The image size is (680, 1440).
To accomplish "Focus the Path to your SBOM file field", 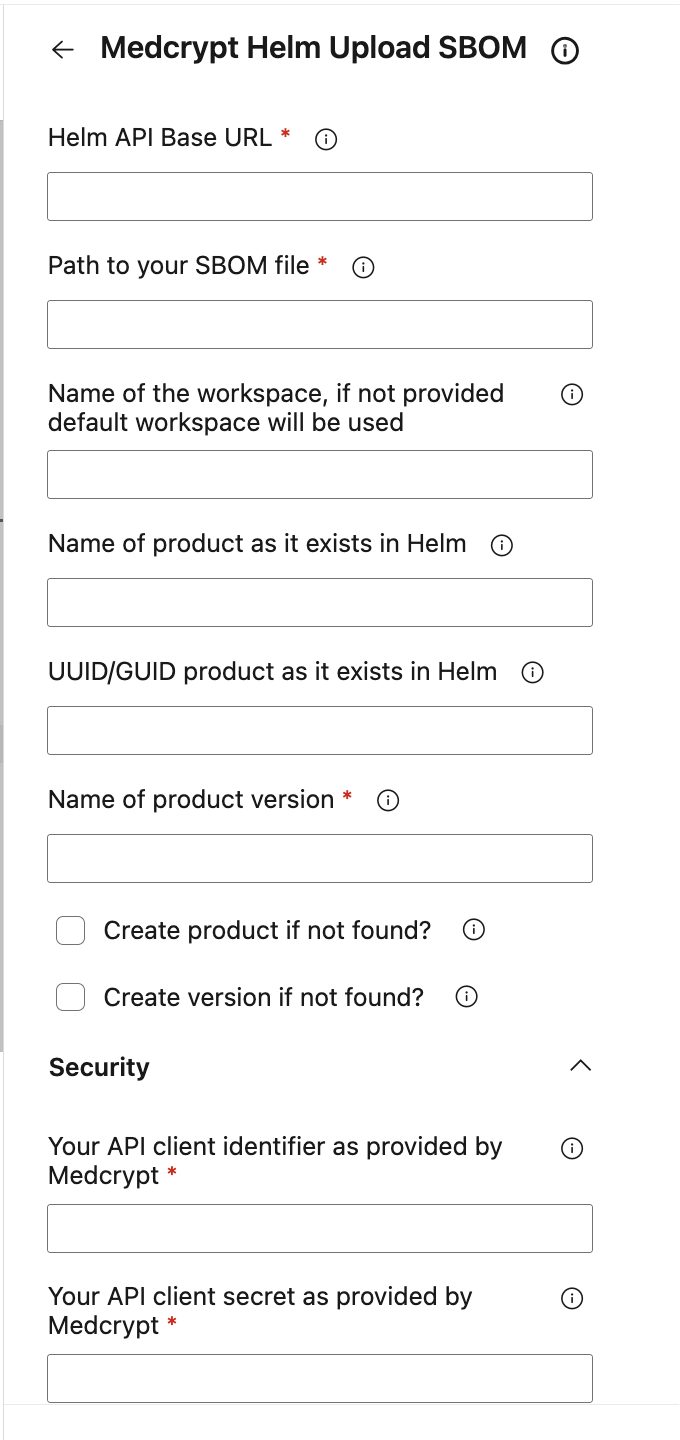I will (319, 324).
